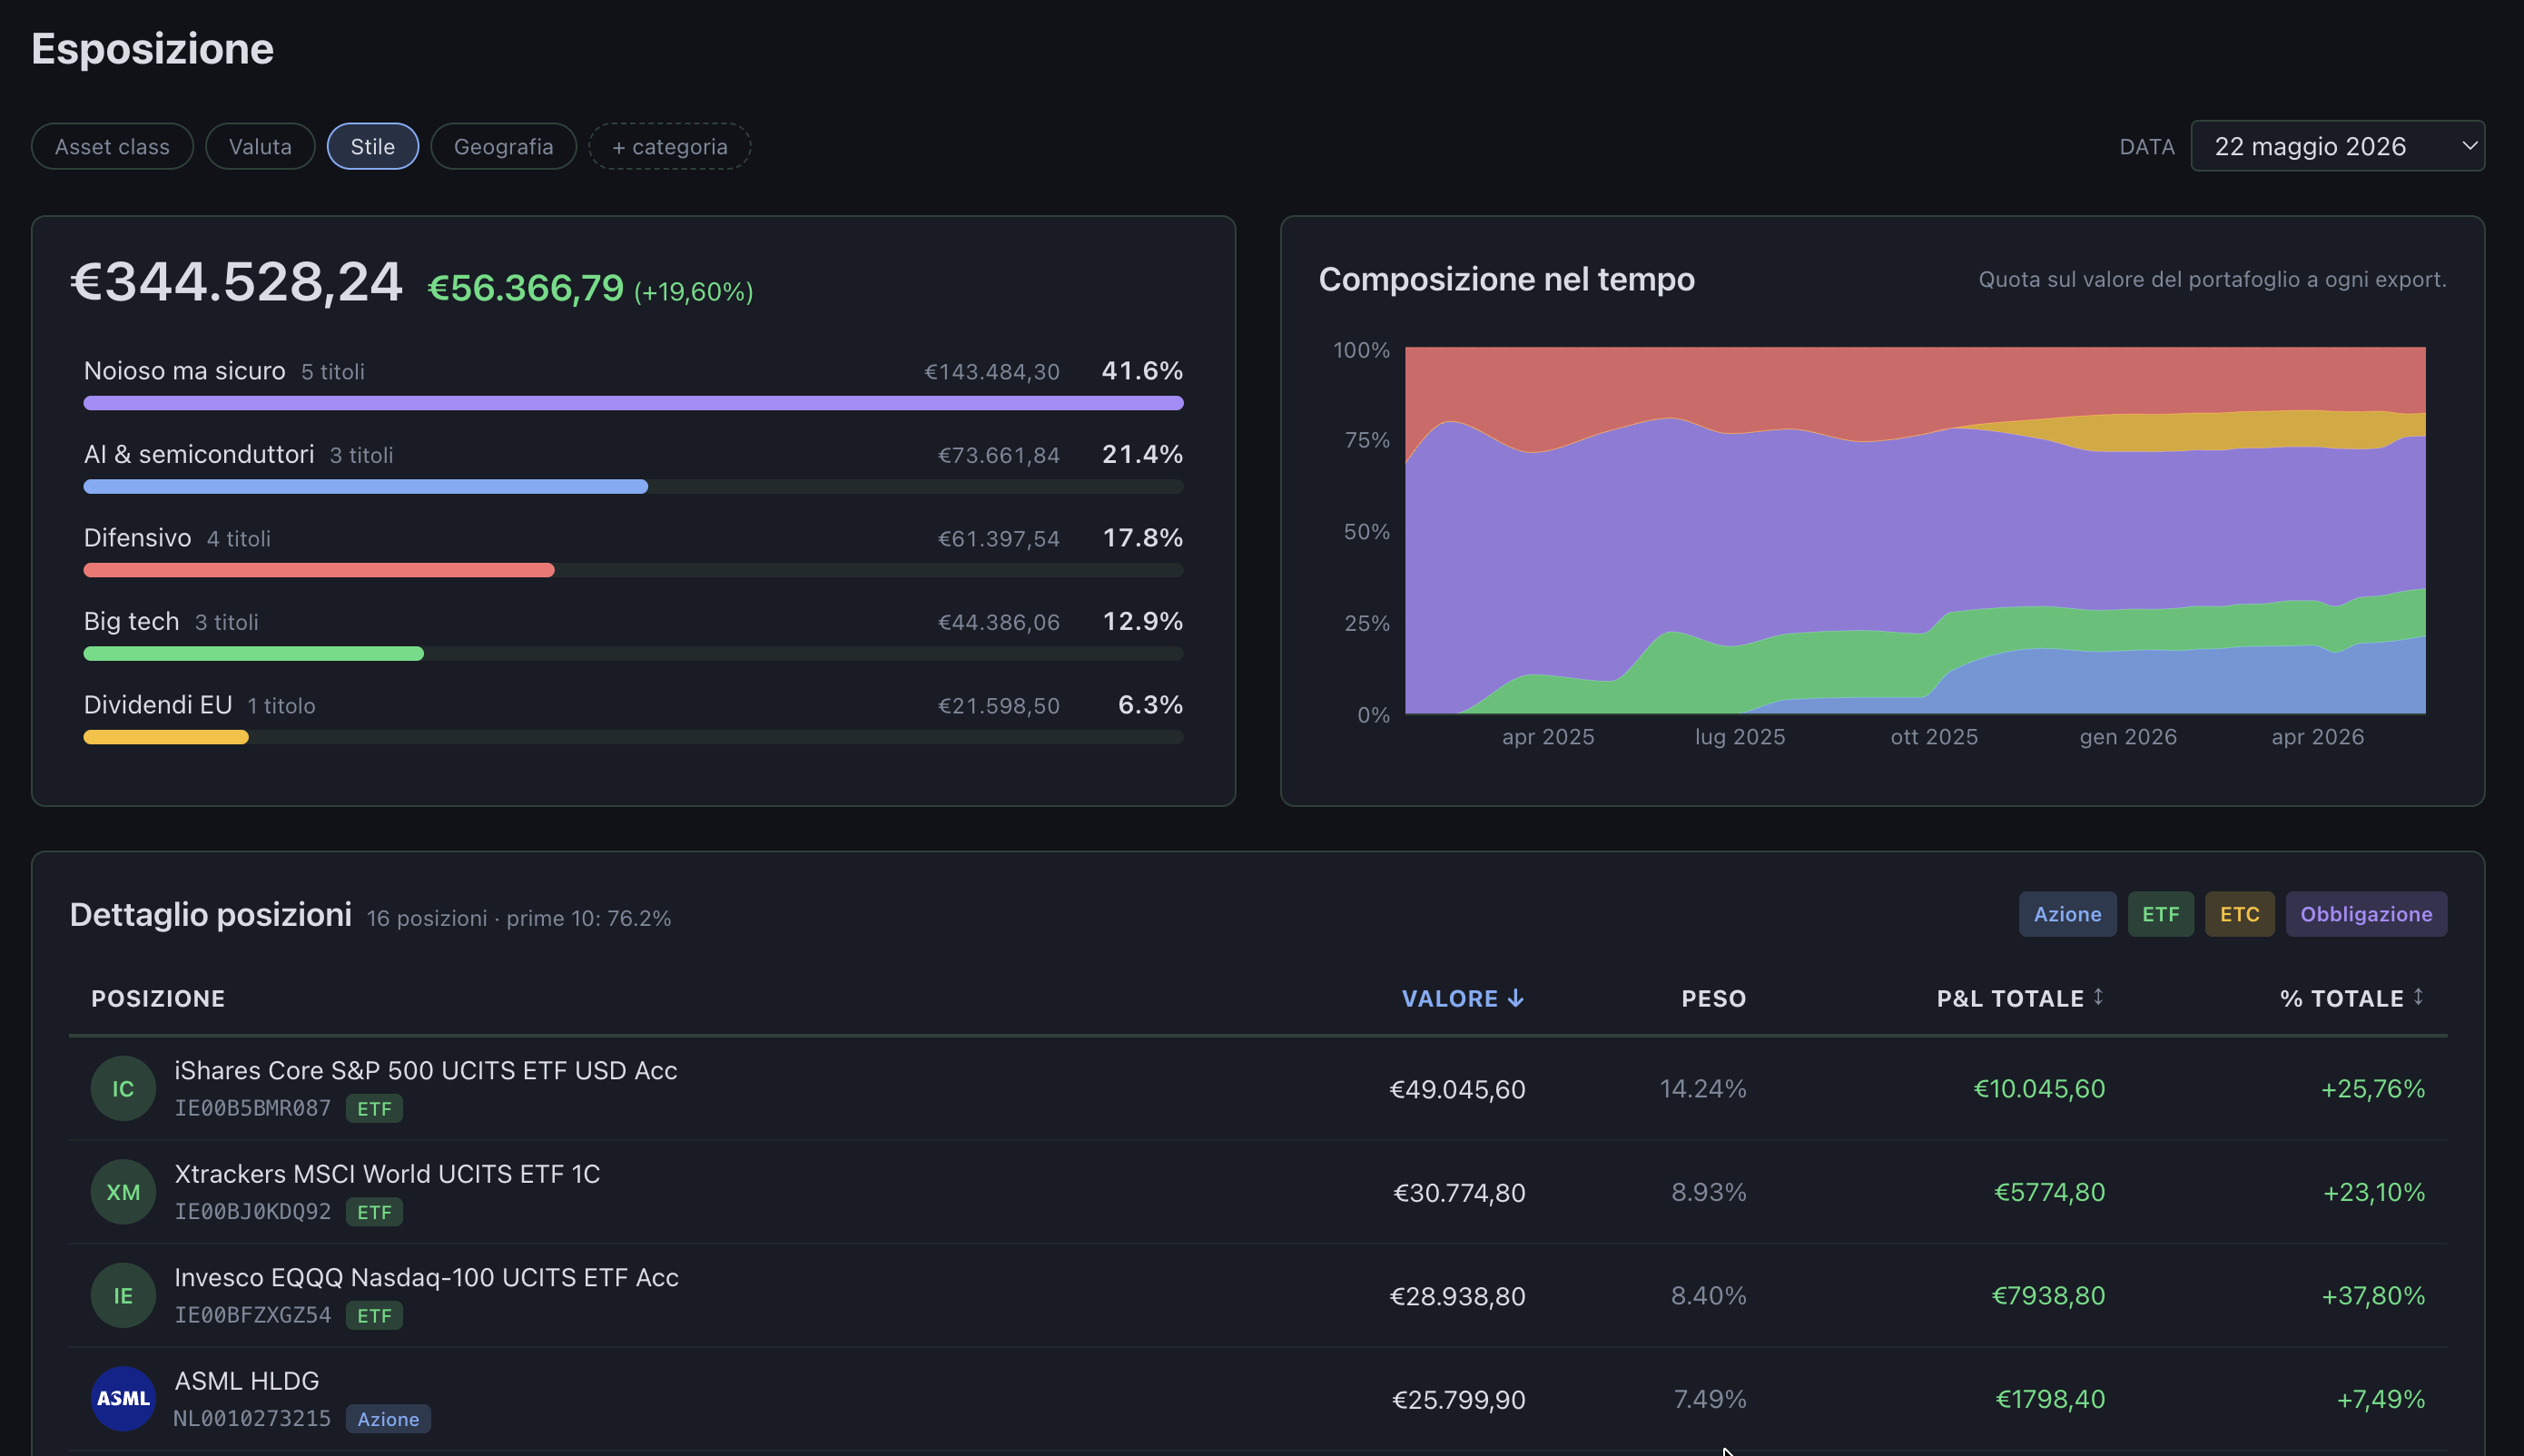Click the ASML logo icon

coord(123,1399)
